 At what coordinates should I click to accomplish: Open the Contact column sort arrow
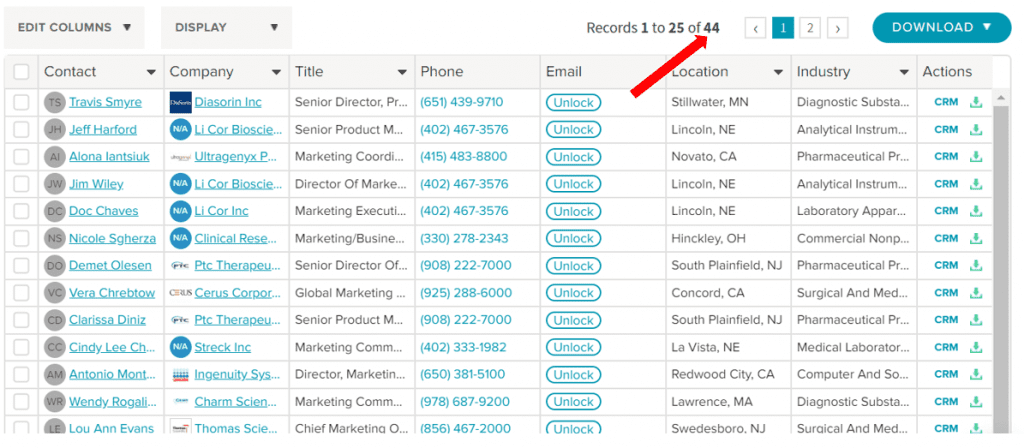[x=152, y=72]
